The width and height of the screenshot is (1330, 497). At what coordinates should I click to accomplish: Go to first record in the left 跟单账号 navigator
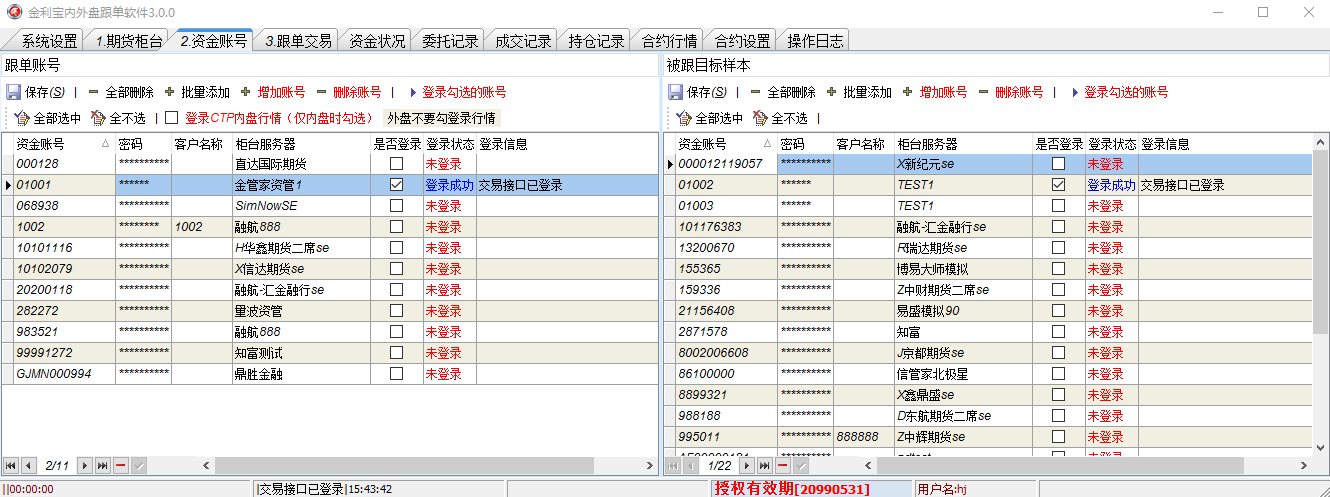coord(11,466)
